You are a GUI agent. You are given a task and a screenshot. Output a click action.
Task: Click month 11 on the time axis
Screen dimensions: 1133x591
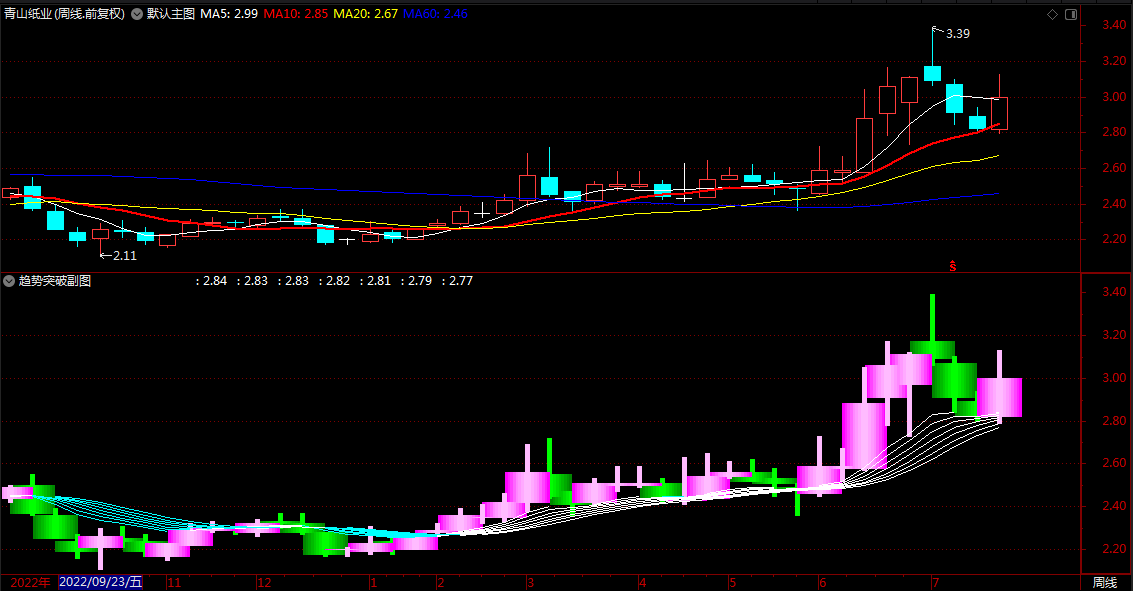coord(174,582)
